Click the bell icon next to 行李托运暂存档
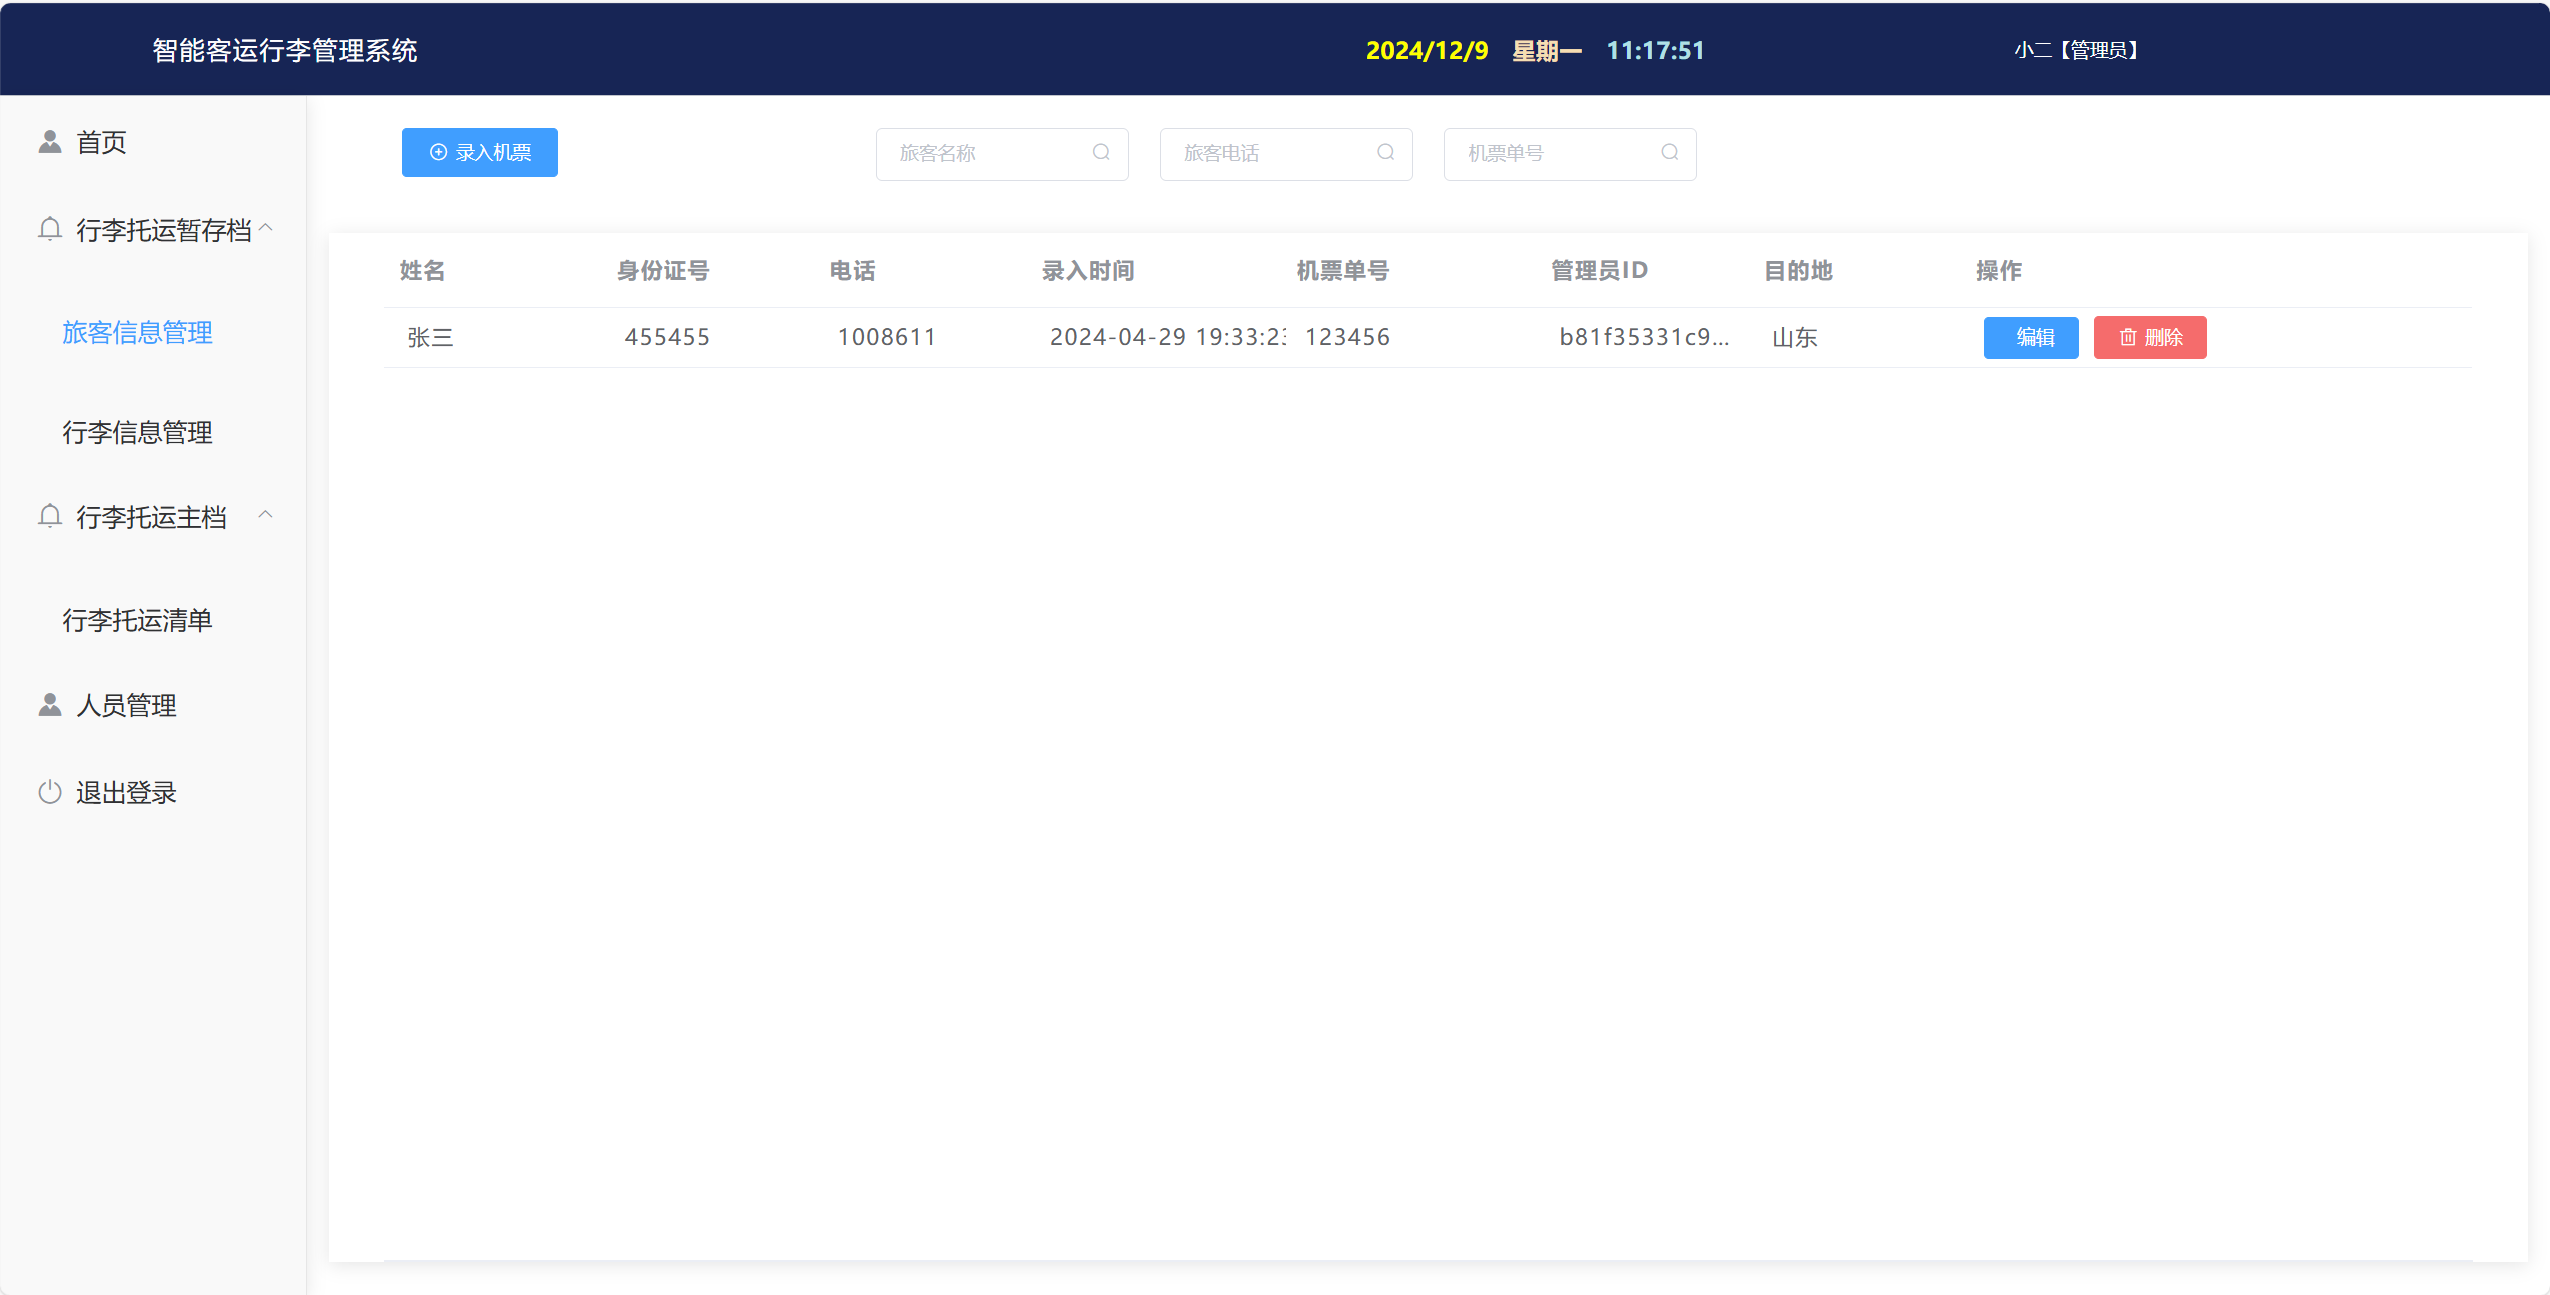The width and height of the screenshot is (2550, 1295). tap(50, 230)
